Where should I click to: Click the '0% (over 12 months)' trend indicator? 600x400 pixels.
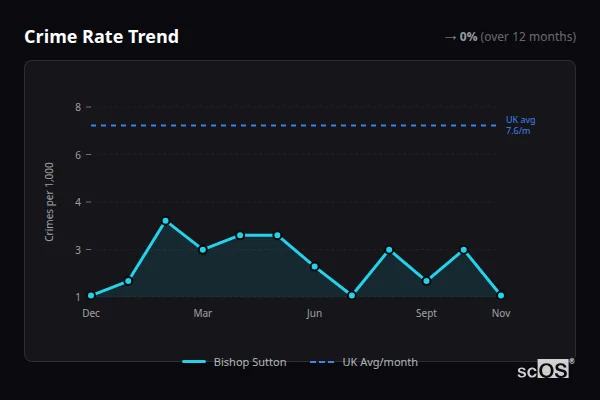point(510,37)
